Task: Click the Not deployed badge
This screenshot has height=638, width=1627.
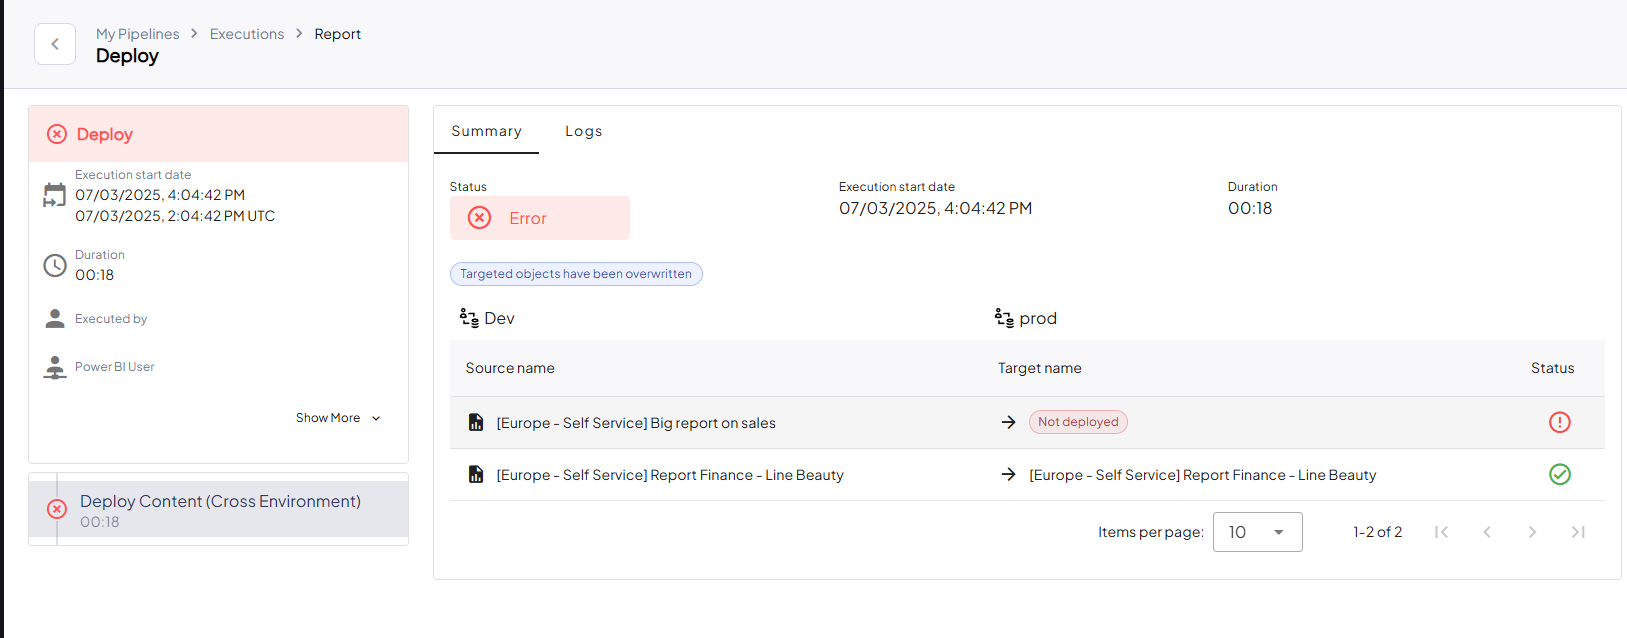Action: tap(1078, 422)
